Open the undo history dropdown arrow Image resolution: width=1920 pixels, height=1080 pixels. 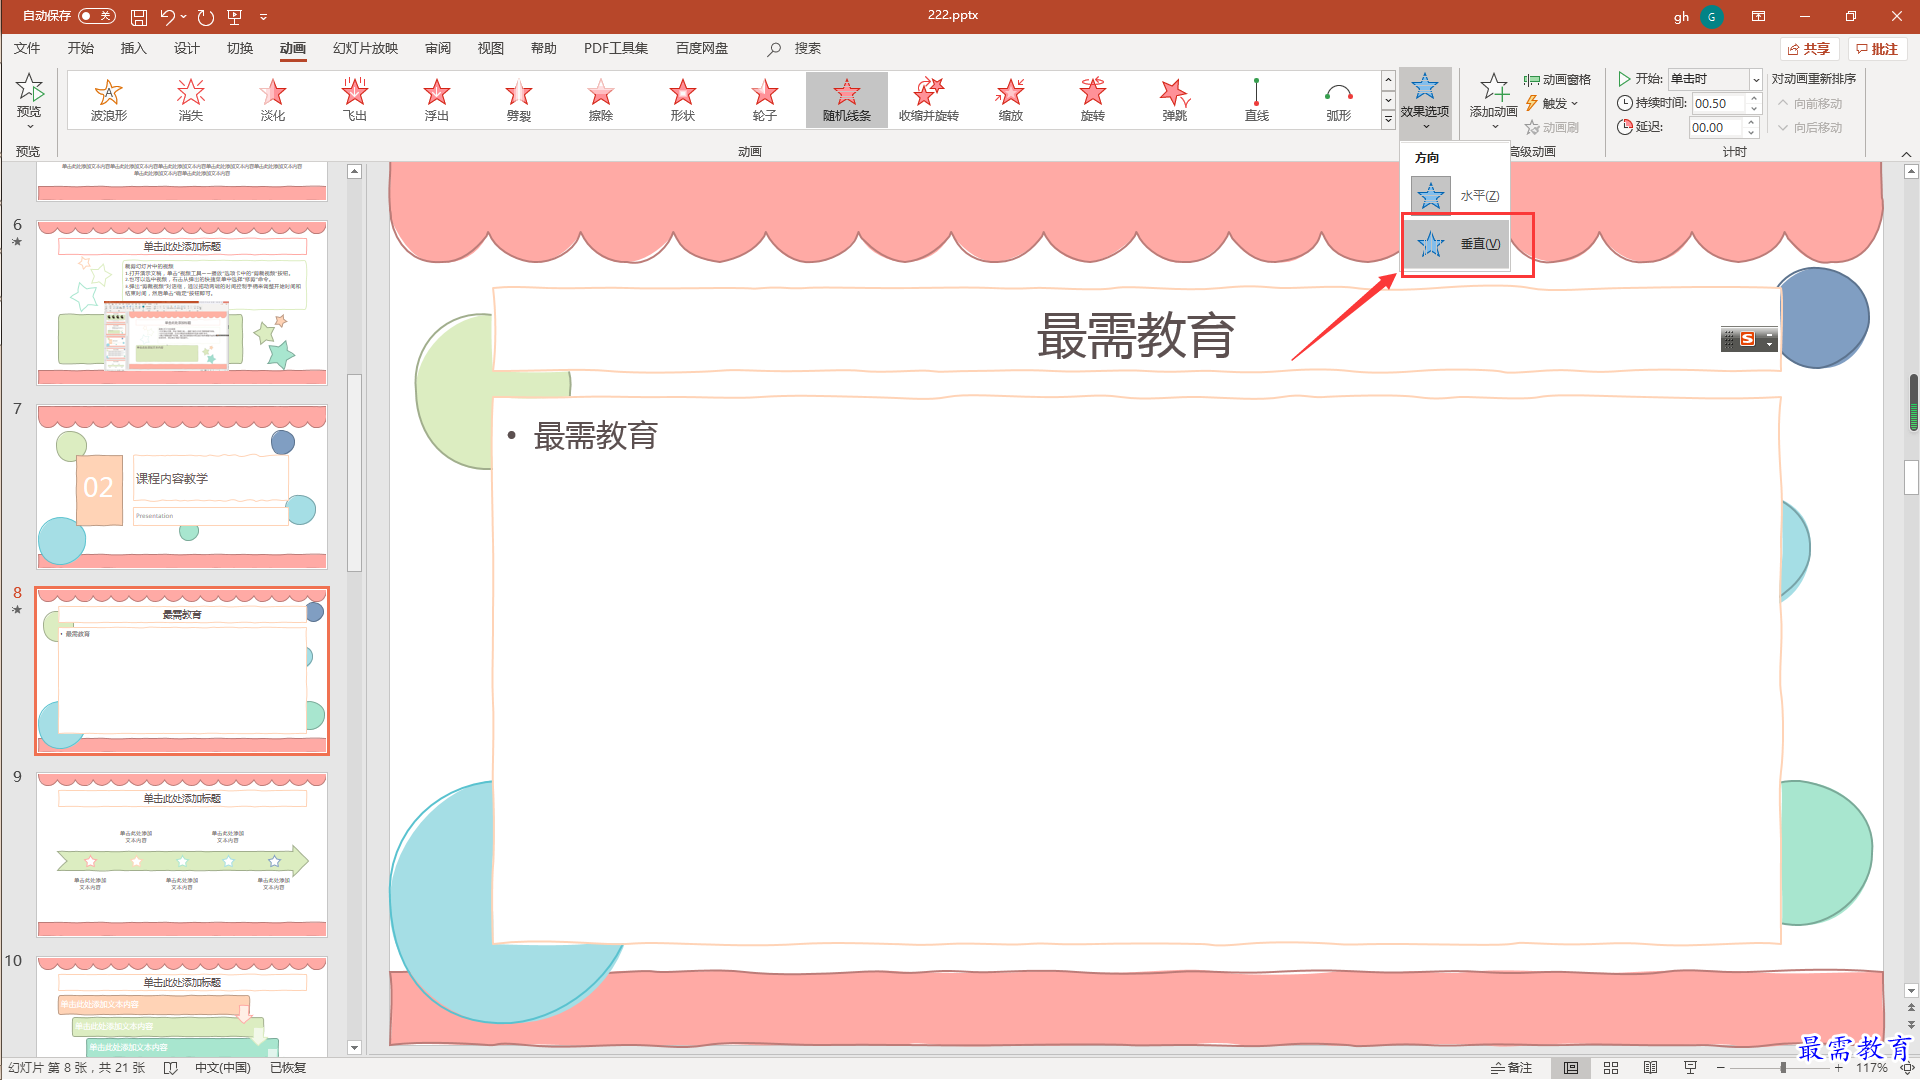(x=184, y=17)
